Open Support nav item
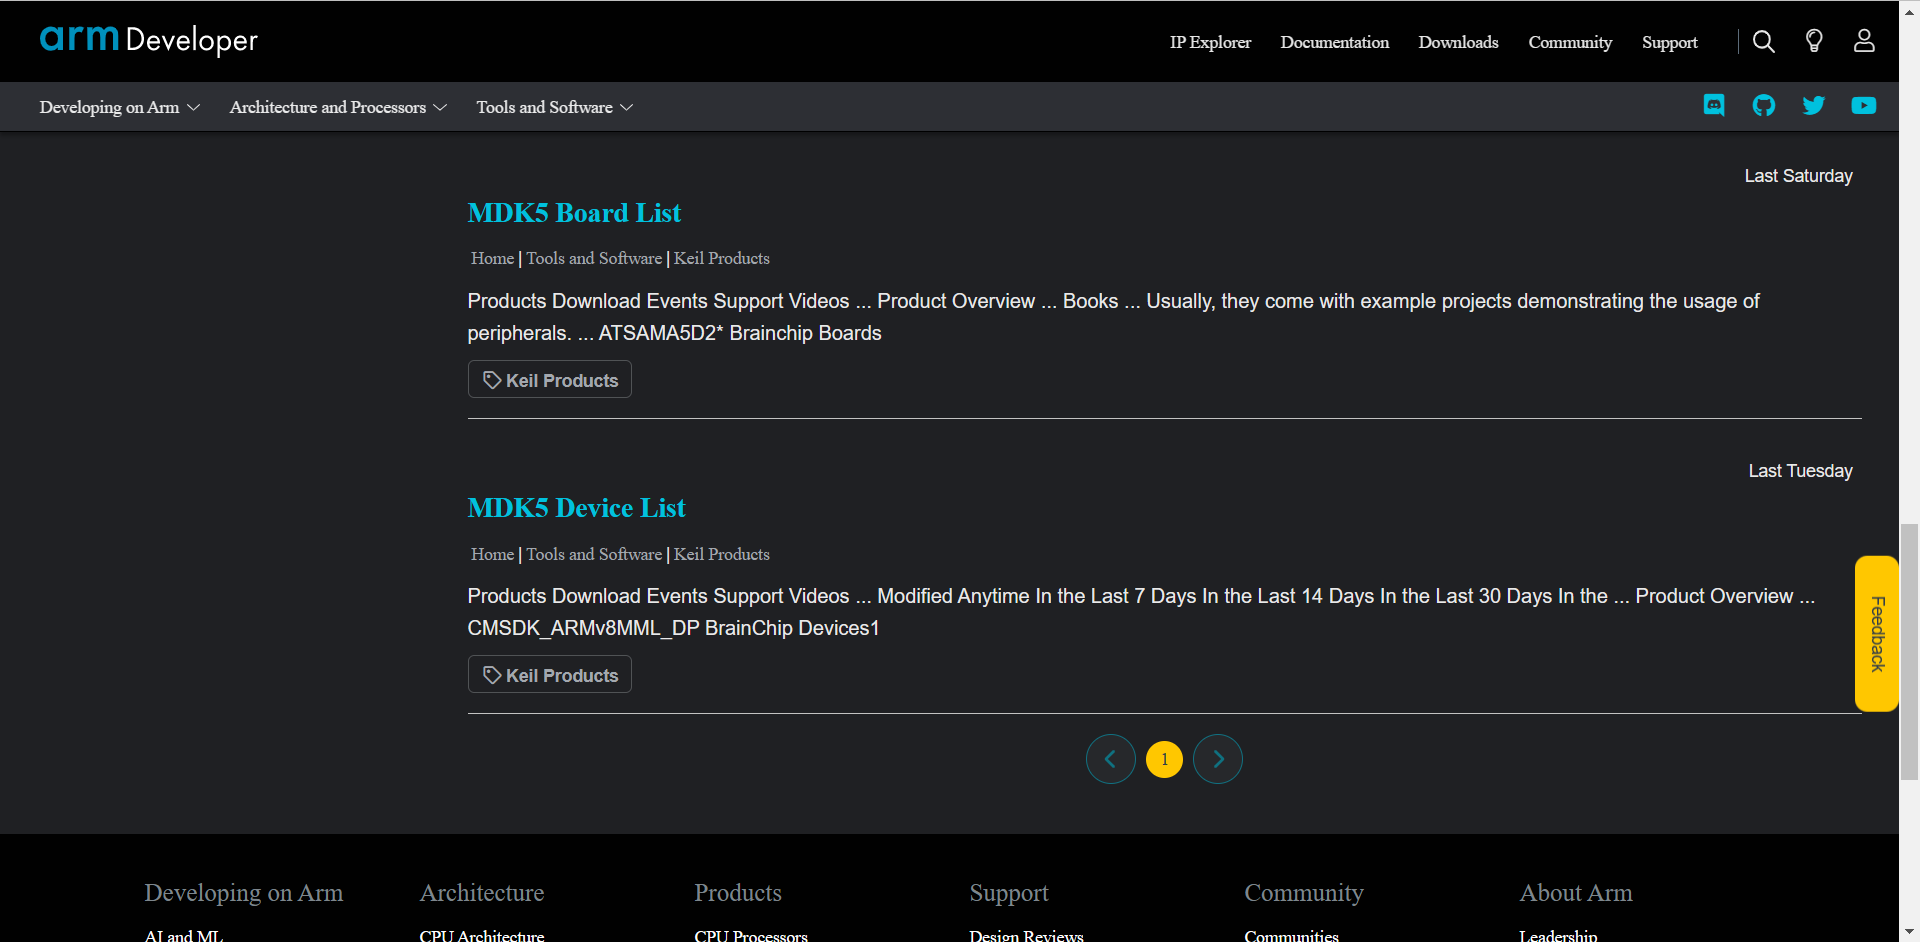Viewport: 1920px width, 942px height. (x=1670, y=42)
